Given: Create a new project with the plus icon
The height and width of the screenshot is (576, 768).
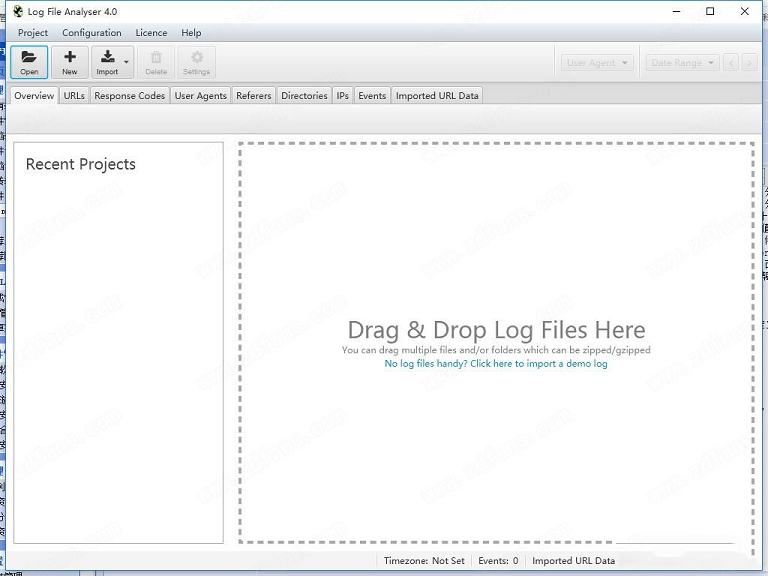Looking at the screenshot, I should coord(69,57).
